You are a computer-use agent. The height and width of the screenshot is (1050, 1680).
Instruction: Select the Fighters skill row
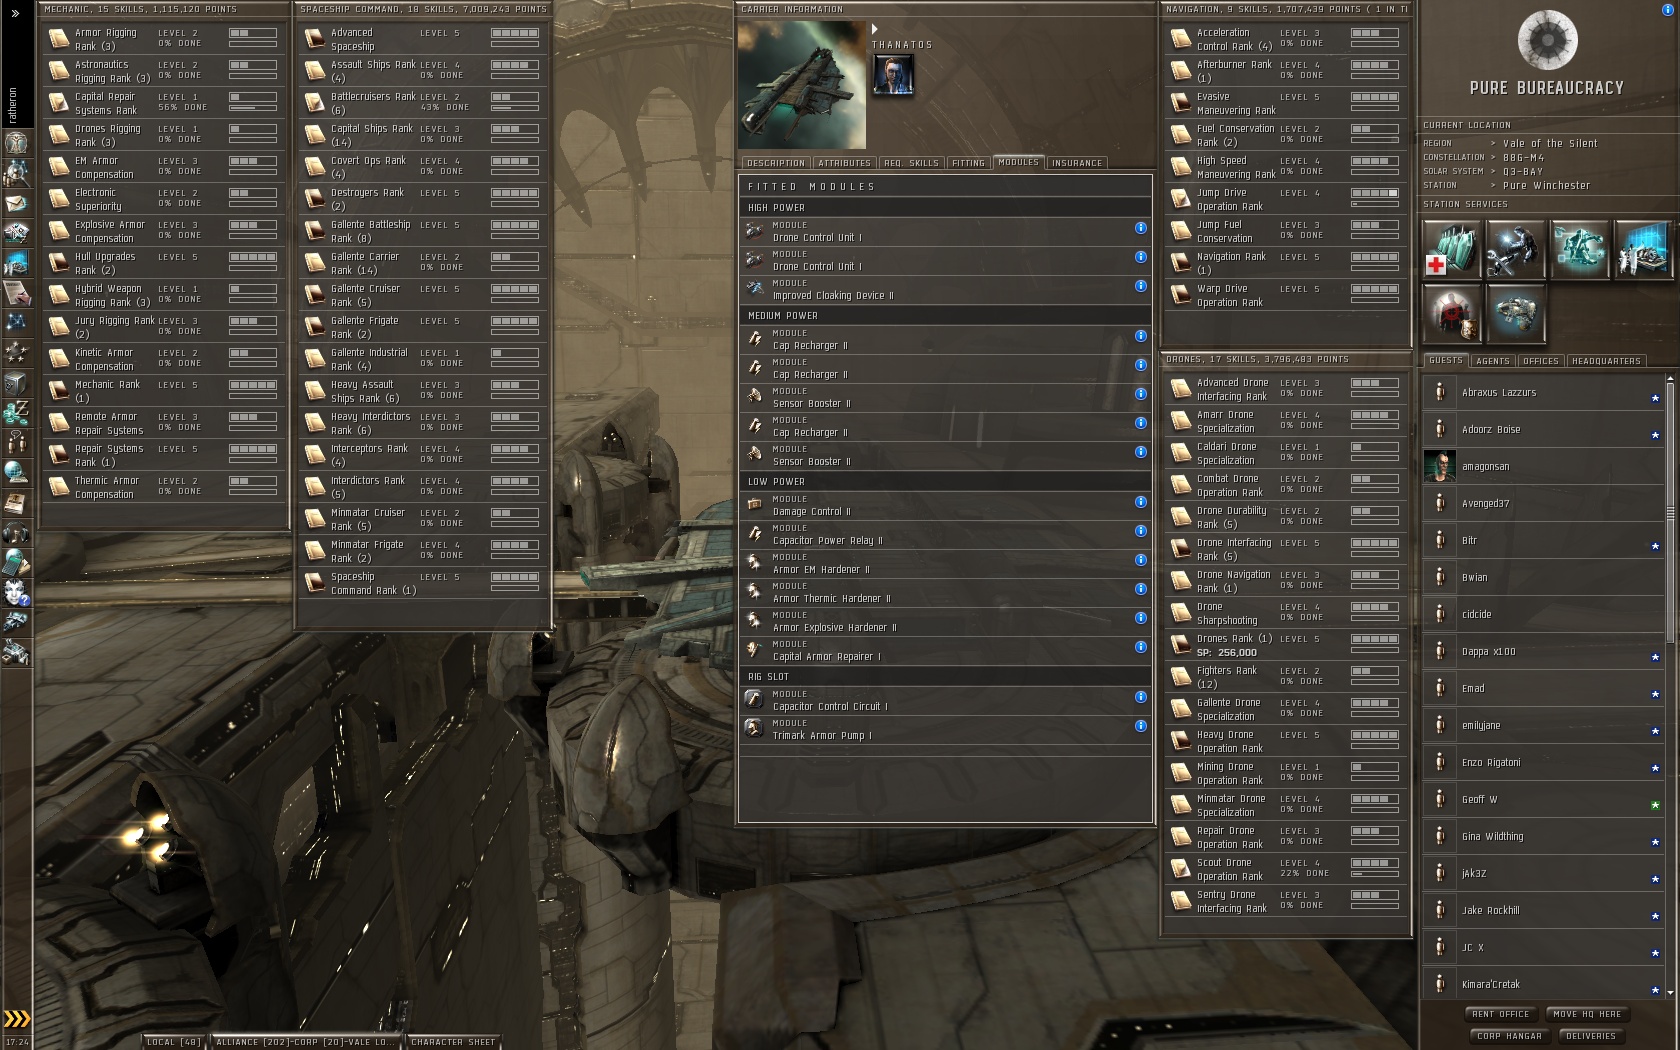tap(1285, 677)
